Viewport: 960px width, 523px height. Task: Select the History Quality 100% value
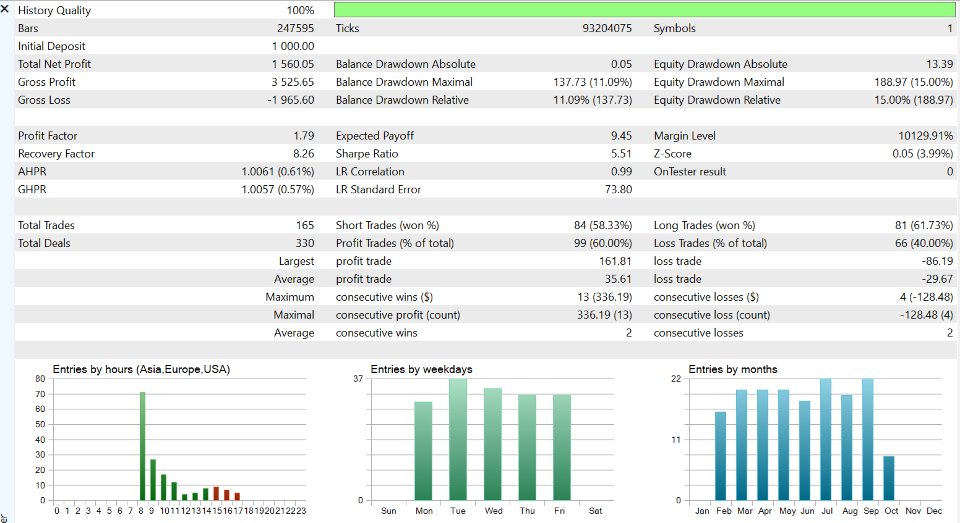pyautogui.click(x=300, y=10)
